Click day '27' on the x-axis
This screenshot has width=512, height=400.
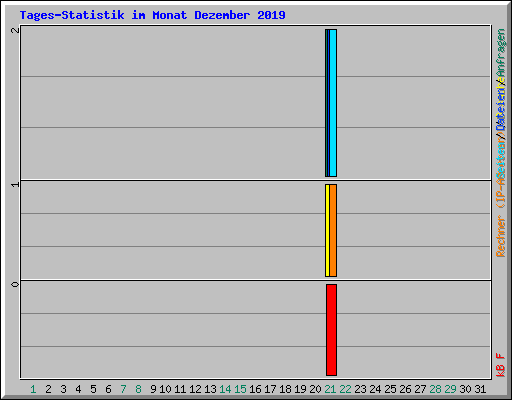(x=420, y=389)
